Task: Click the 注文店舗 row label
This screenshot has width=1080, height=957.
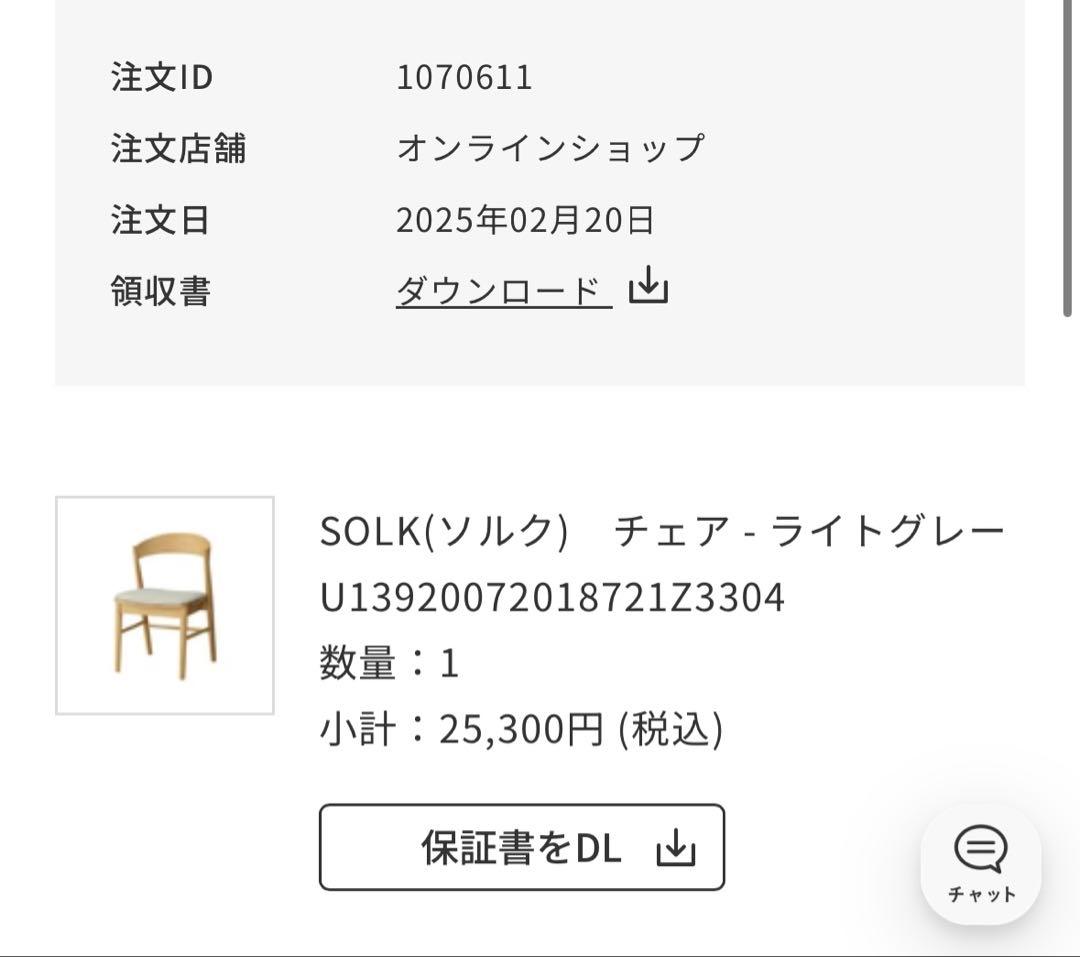Action: [x=179, y=148]
